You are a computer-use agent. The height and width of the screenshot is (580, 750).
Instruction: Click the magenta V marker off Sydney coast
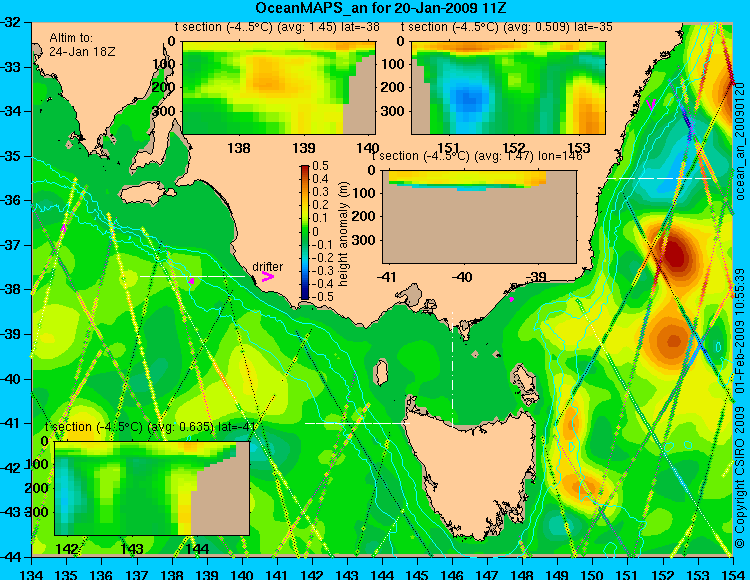[x=651, y=105]
